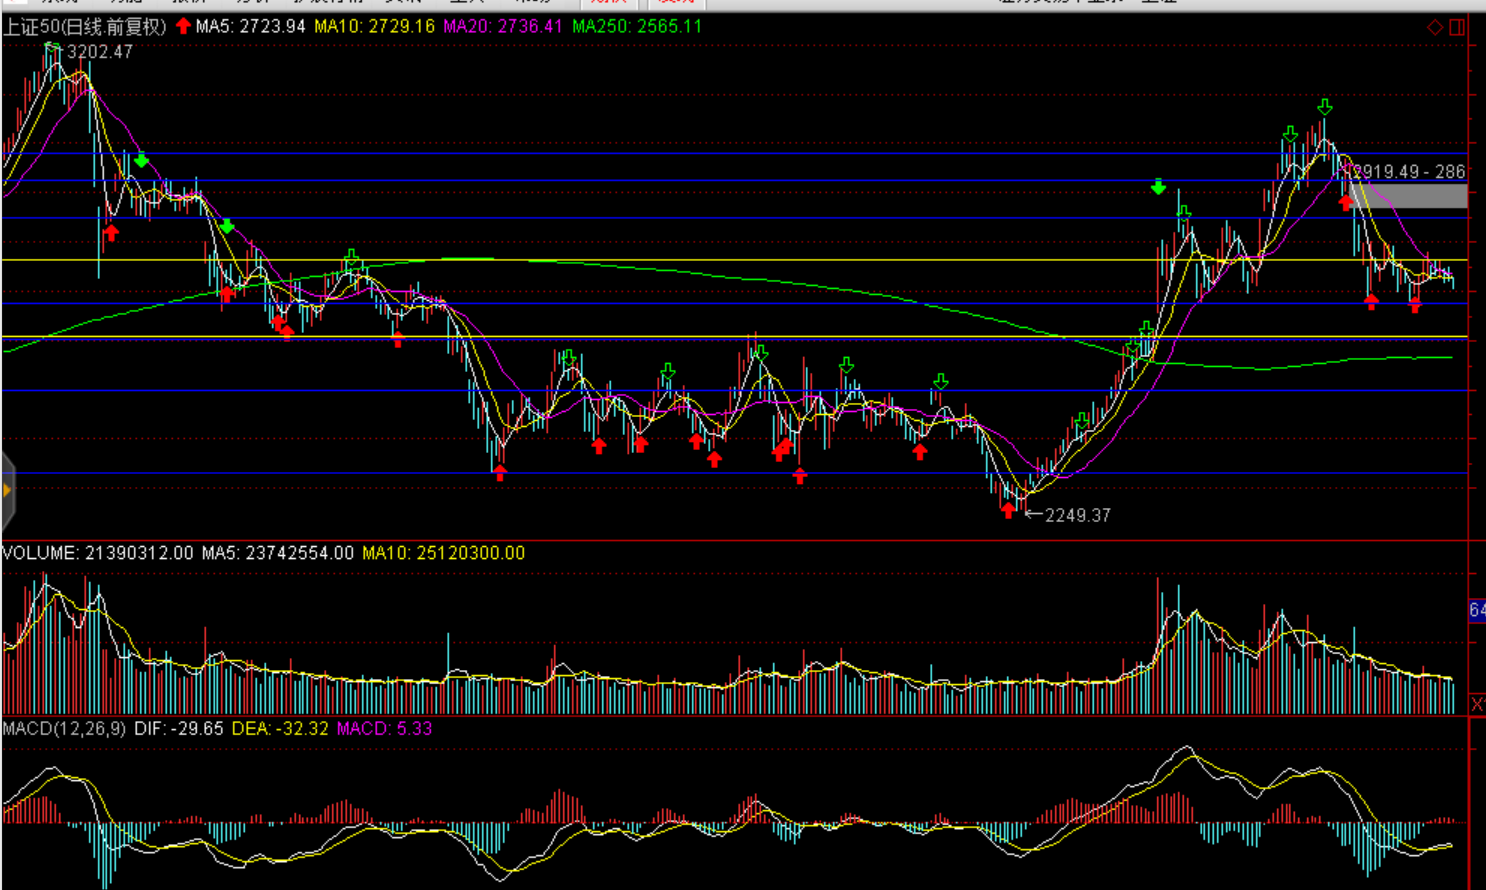Screen dimensions: 1486x890
Task: Select the VOLUME indicator label
Action: pos(40,553)
